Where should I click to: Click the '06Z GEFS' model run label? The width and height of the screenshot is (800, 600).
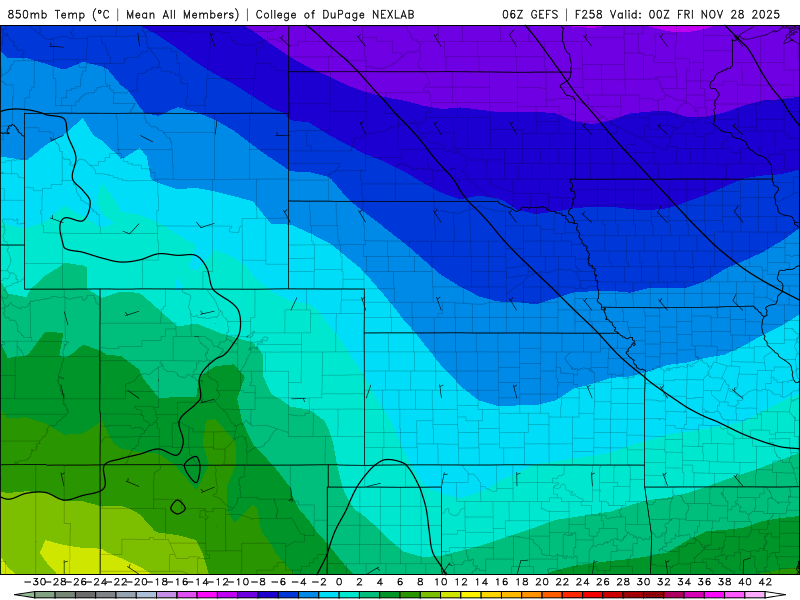click(x=530, y=14)
